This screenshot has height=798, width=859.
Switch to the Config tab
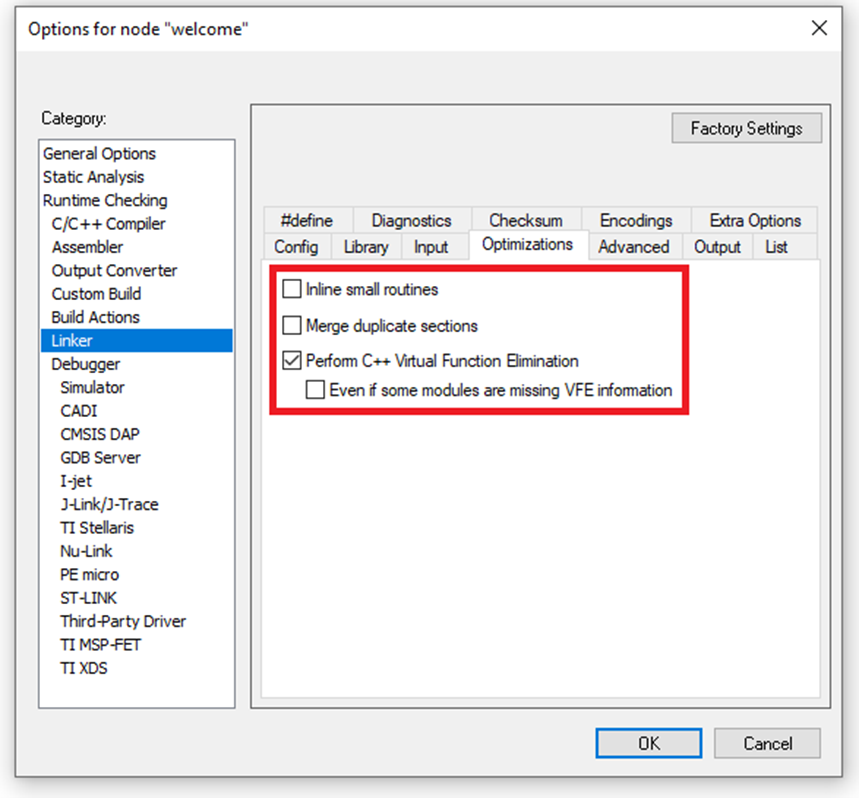click(x=296, y=247)
